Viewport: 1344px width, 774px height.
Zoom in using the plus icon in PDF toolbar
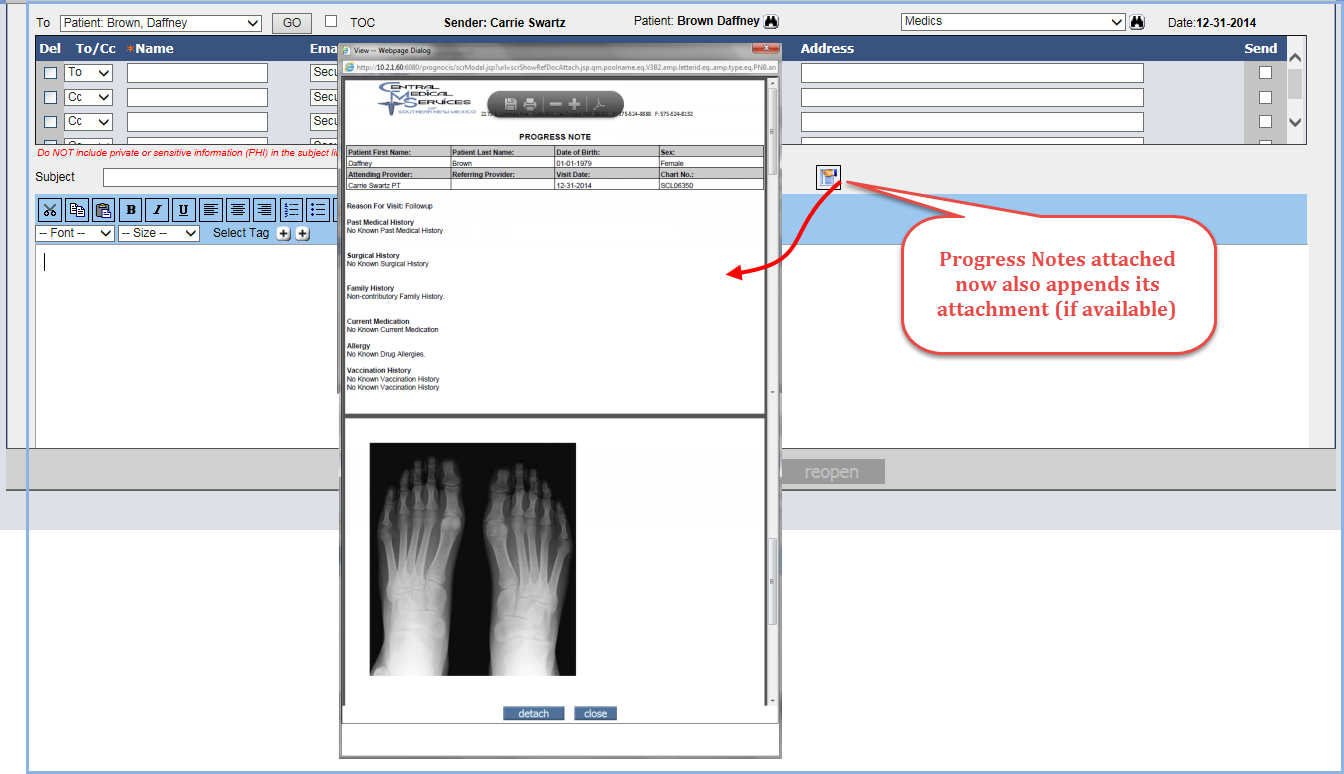(574, 104)
